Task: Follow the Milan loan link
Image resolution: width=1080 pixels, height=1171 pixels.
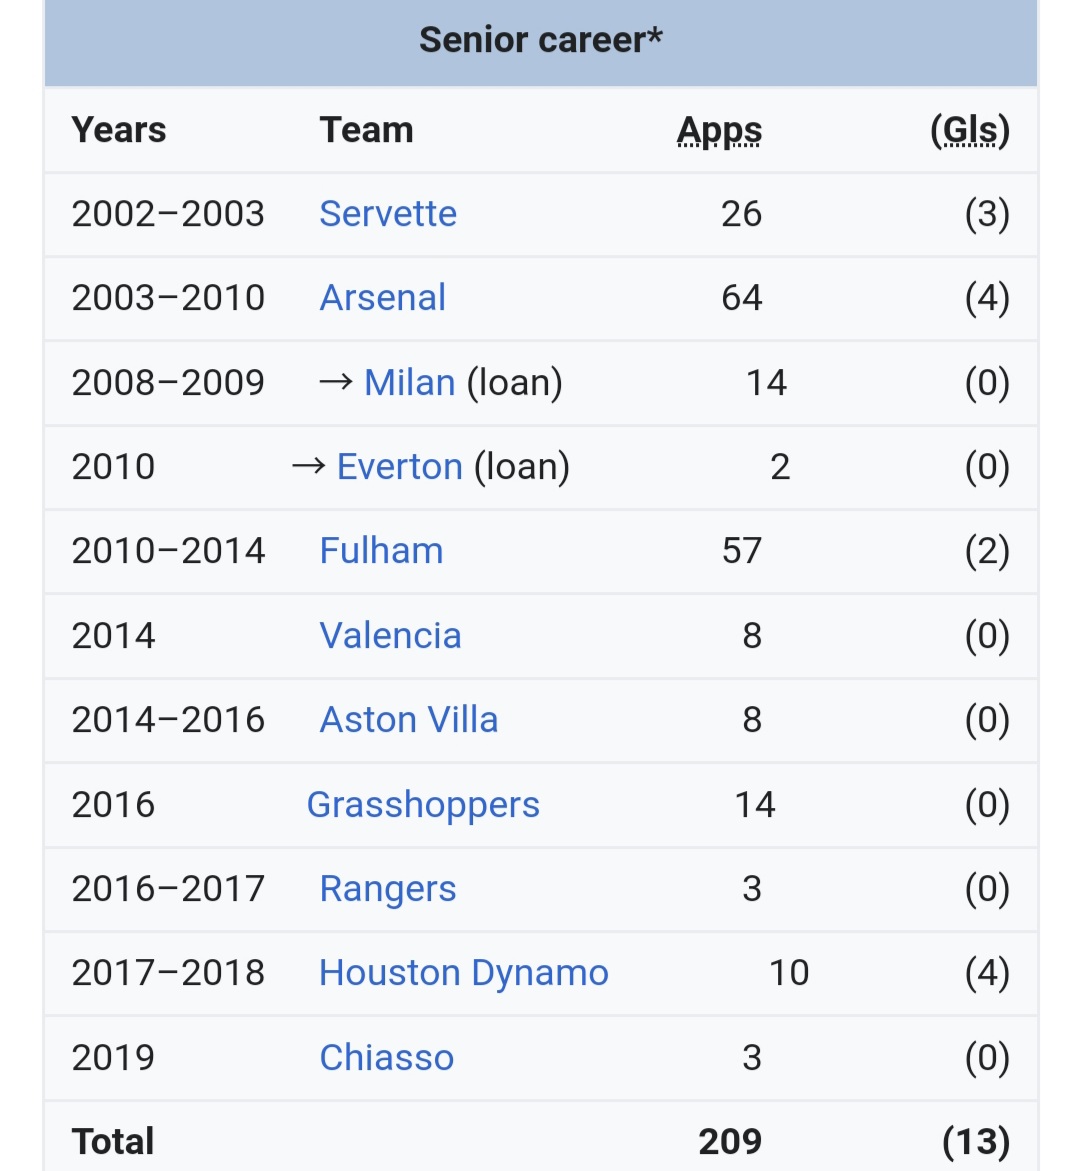Action: click(409, 383)
